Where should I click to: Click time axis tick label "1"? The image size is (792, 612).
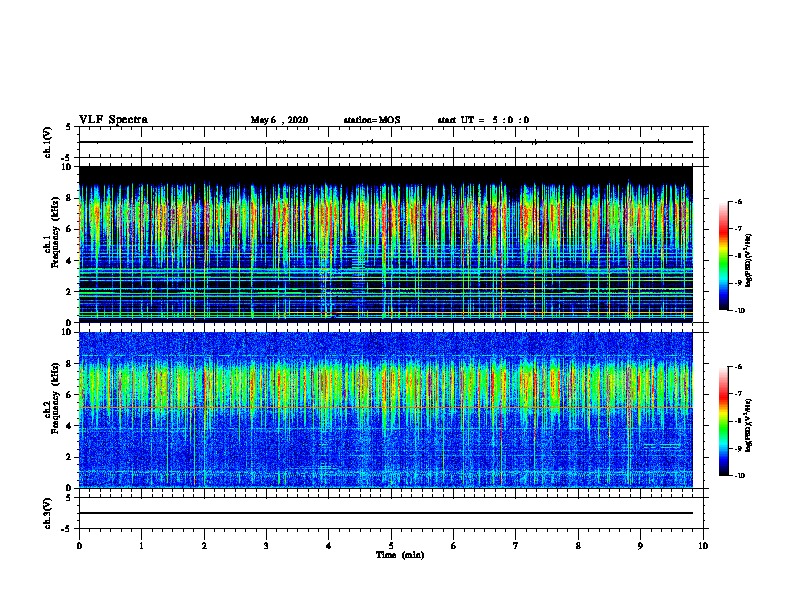(x=141, y=546)
